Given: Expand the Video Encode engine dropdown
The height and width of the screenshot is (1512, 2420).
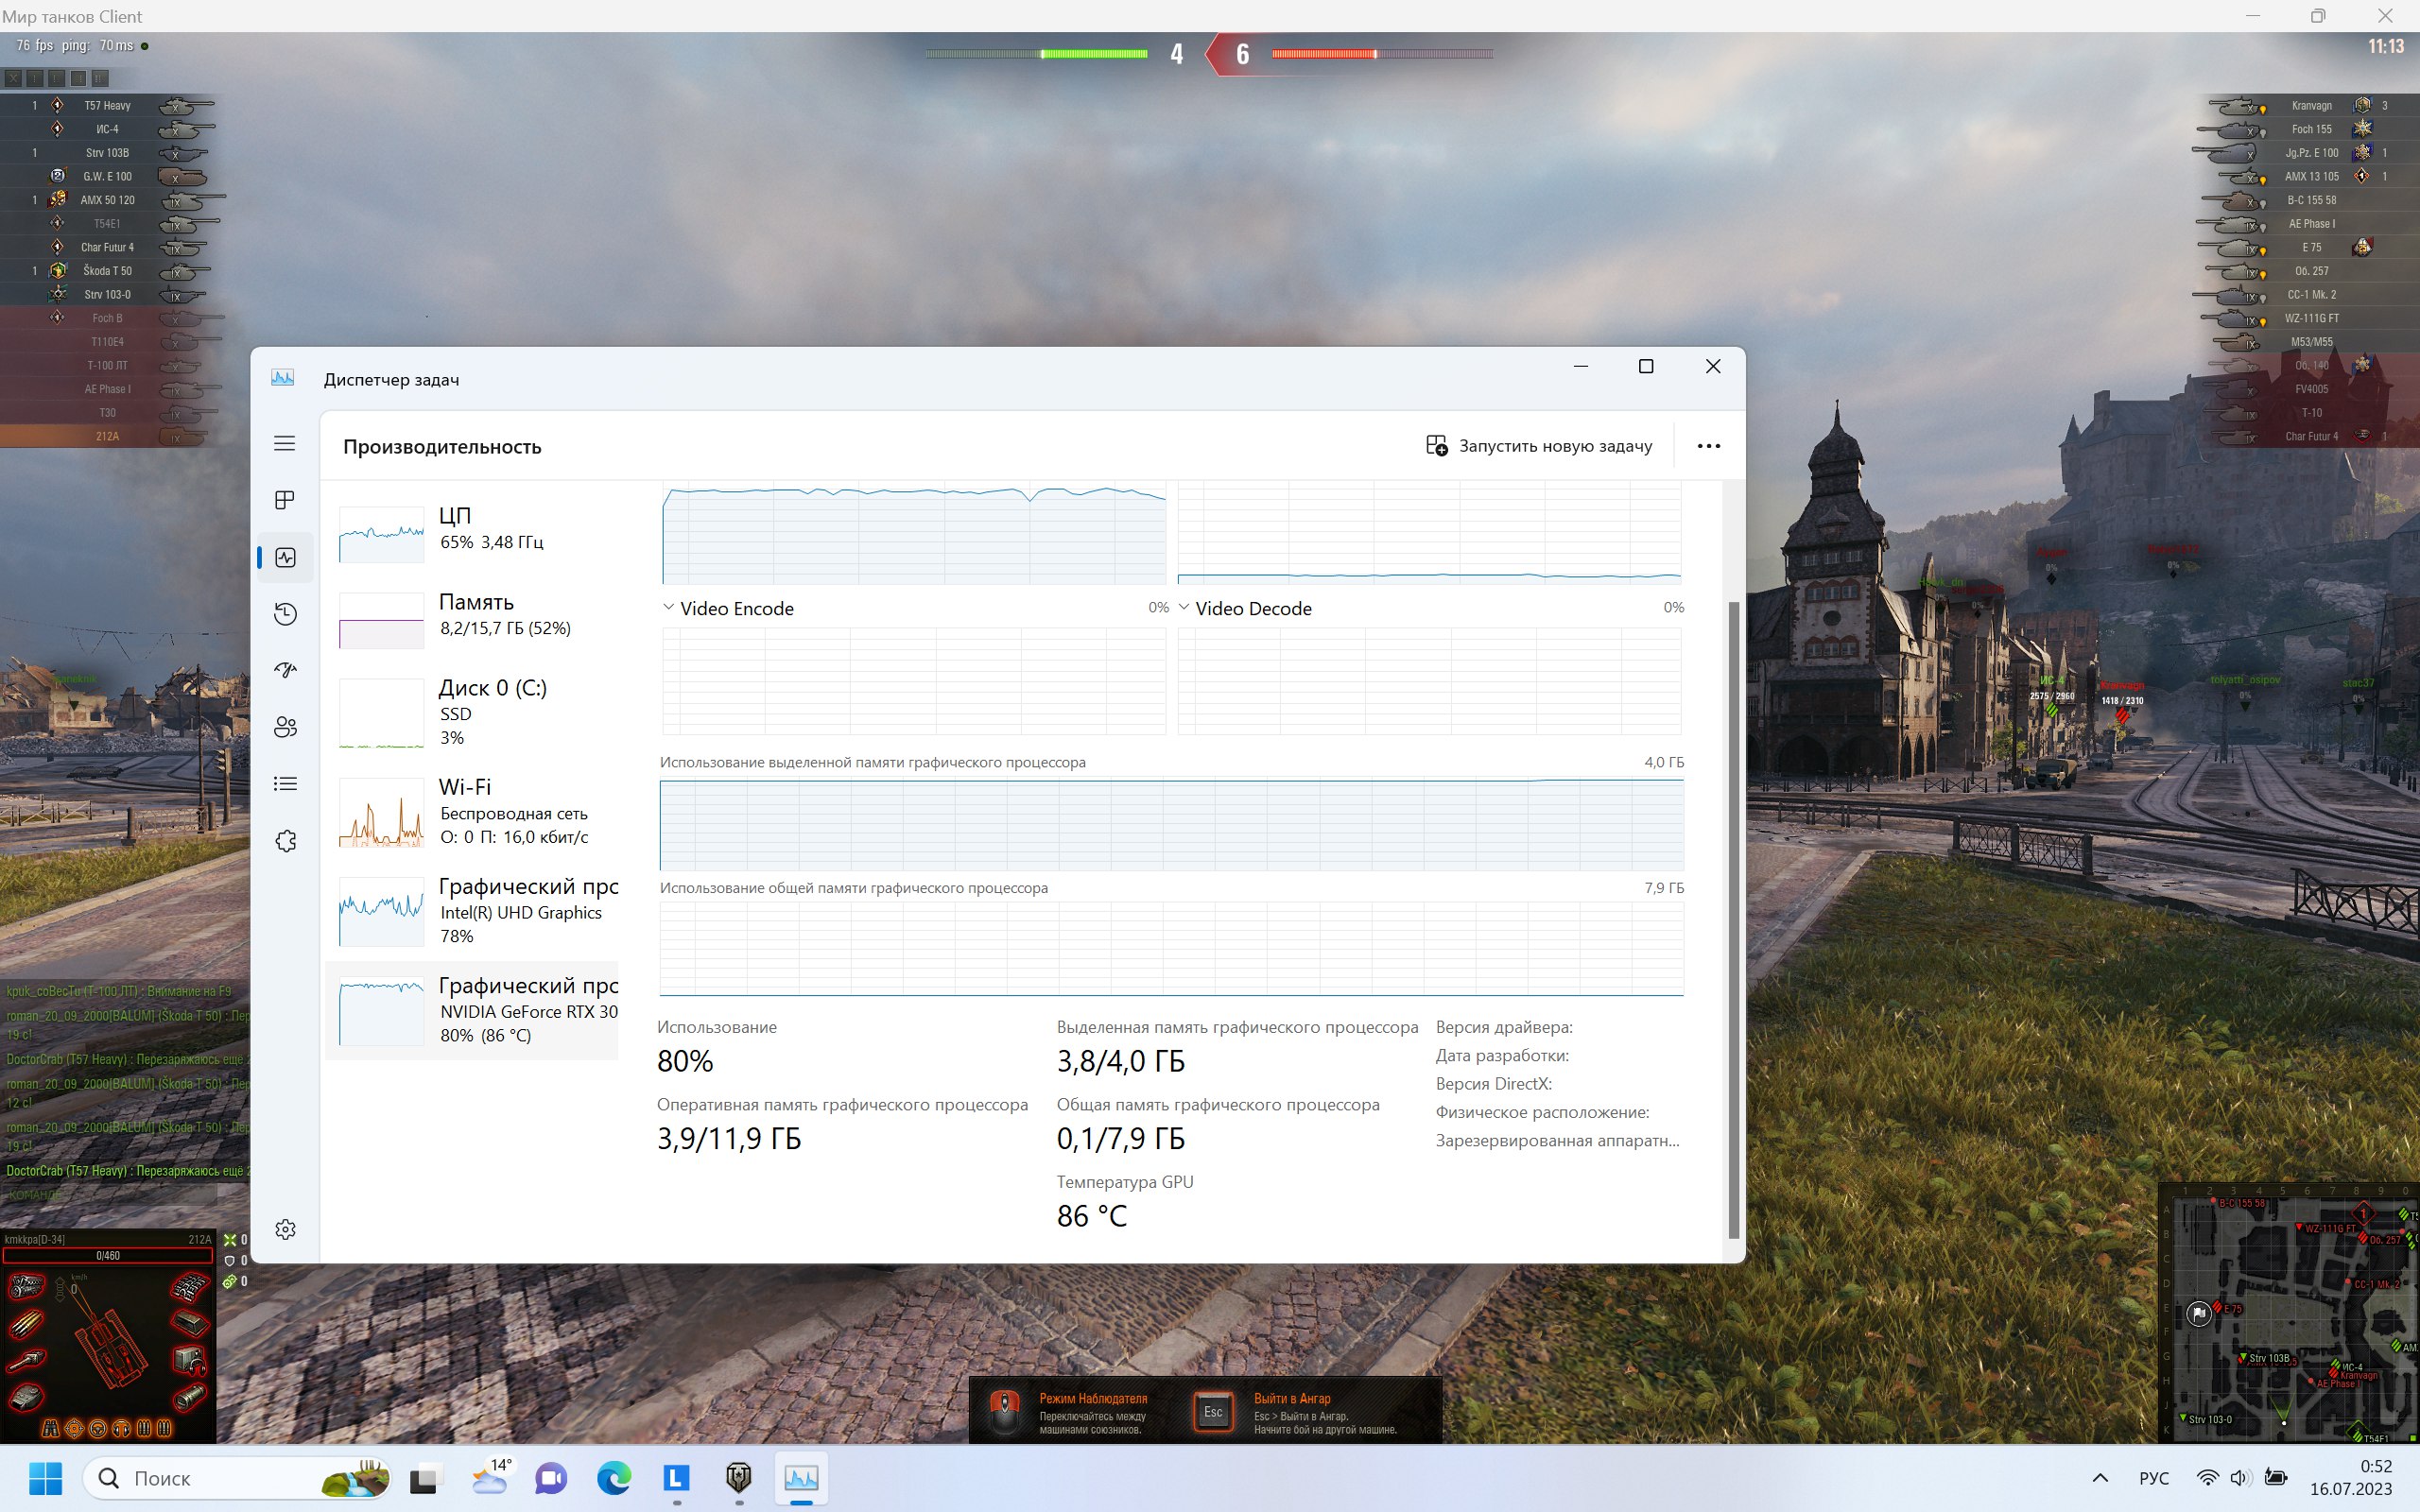Looking at the screenshot, I should (x=668, y=607).
